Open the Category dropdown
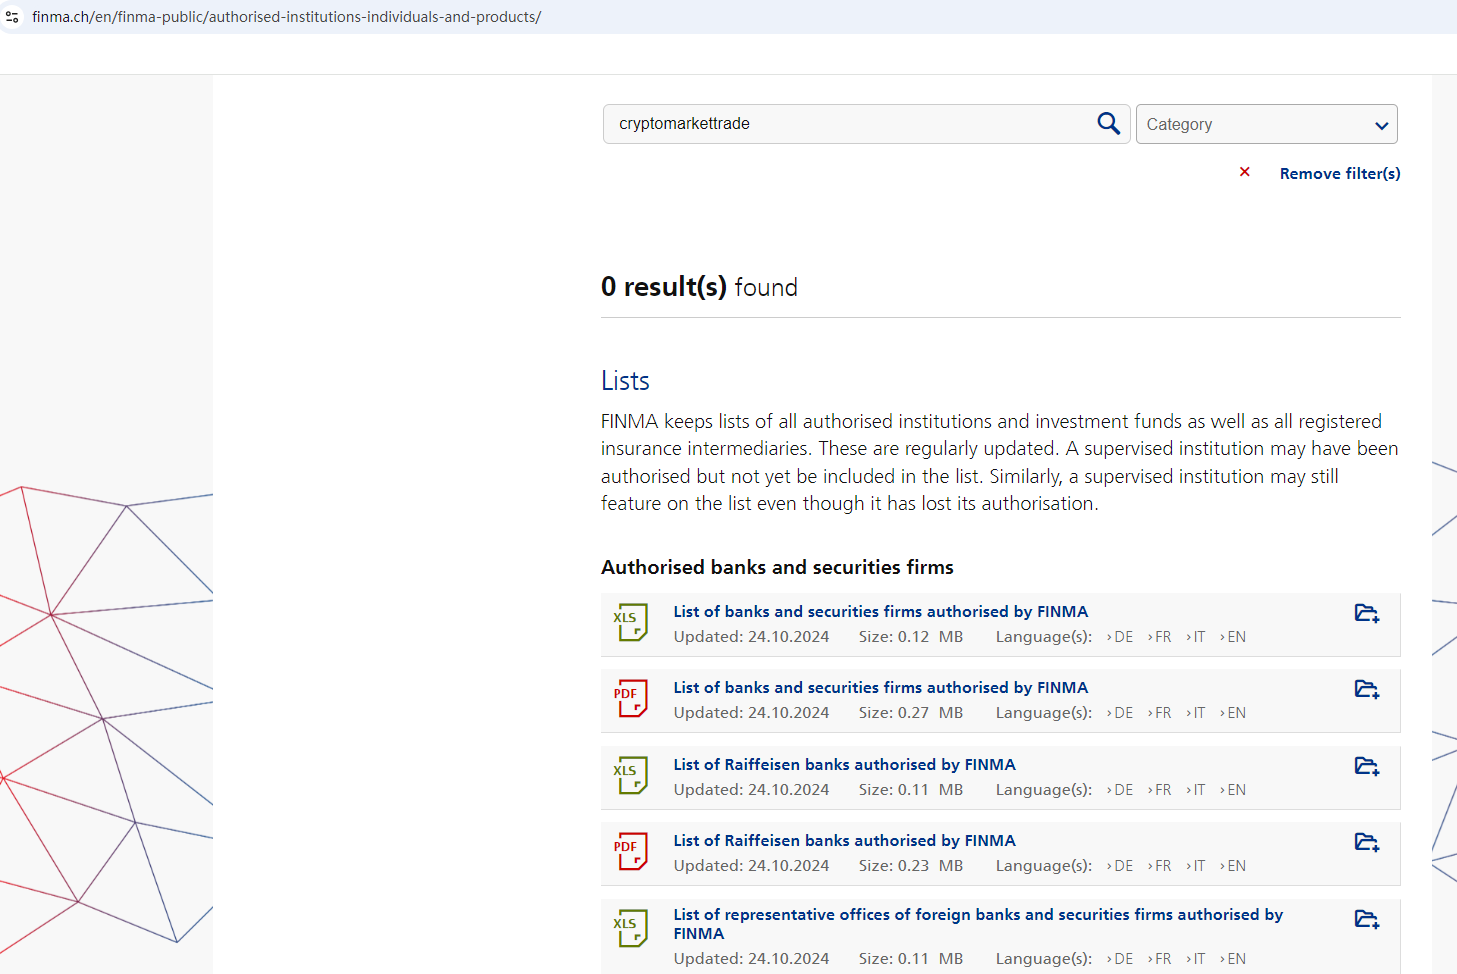Image resolution: width=1457 pixels, height=974 pixels. (x=1266, y=124)
